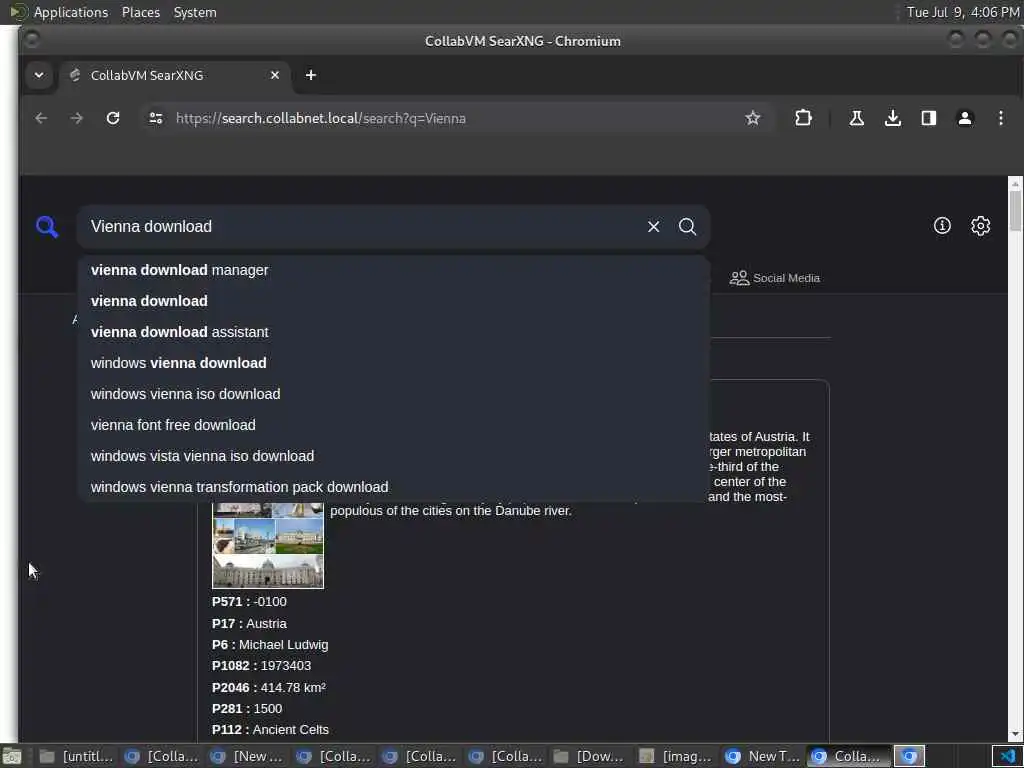Click 'P2046 : 414.78 km²' info row
The image size is (1024, 768).
click(268, 687)
